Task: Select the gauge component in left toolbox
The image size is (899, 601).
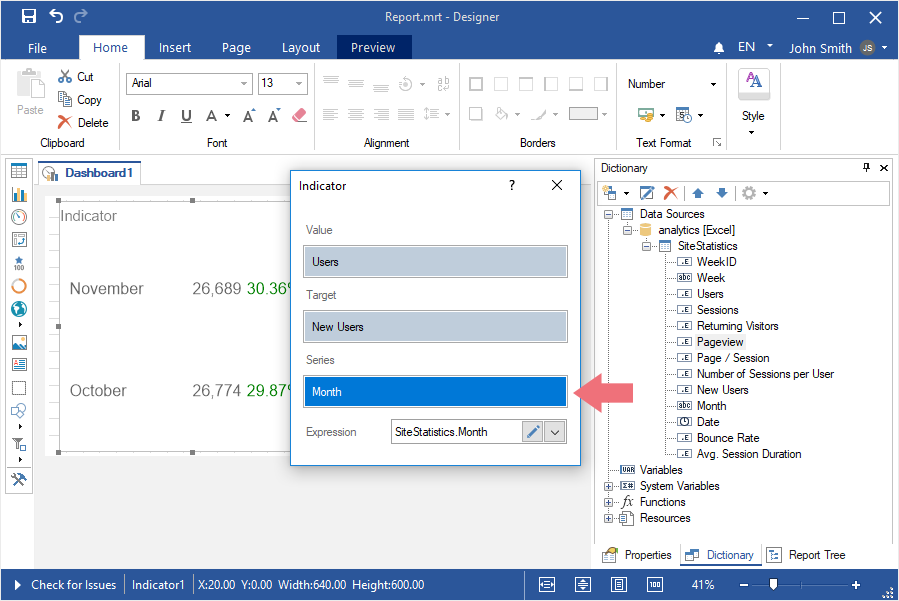Action: [19, 217]
